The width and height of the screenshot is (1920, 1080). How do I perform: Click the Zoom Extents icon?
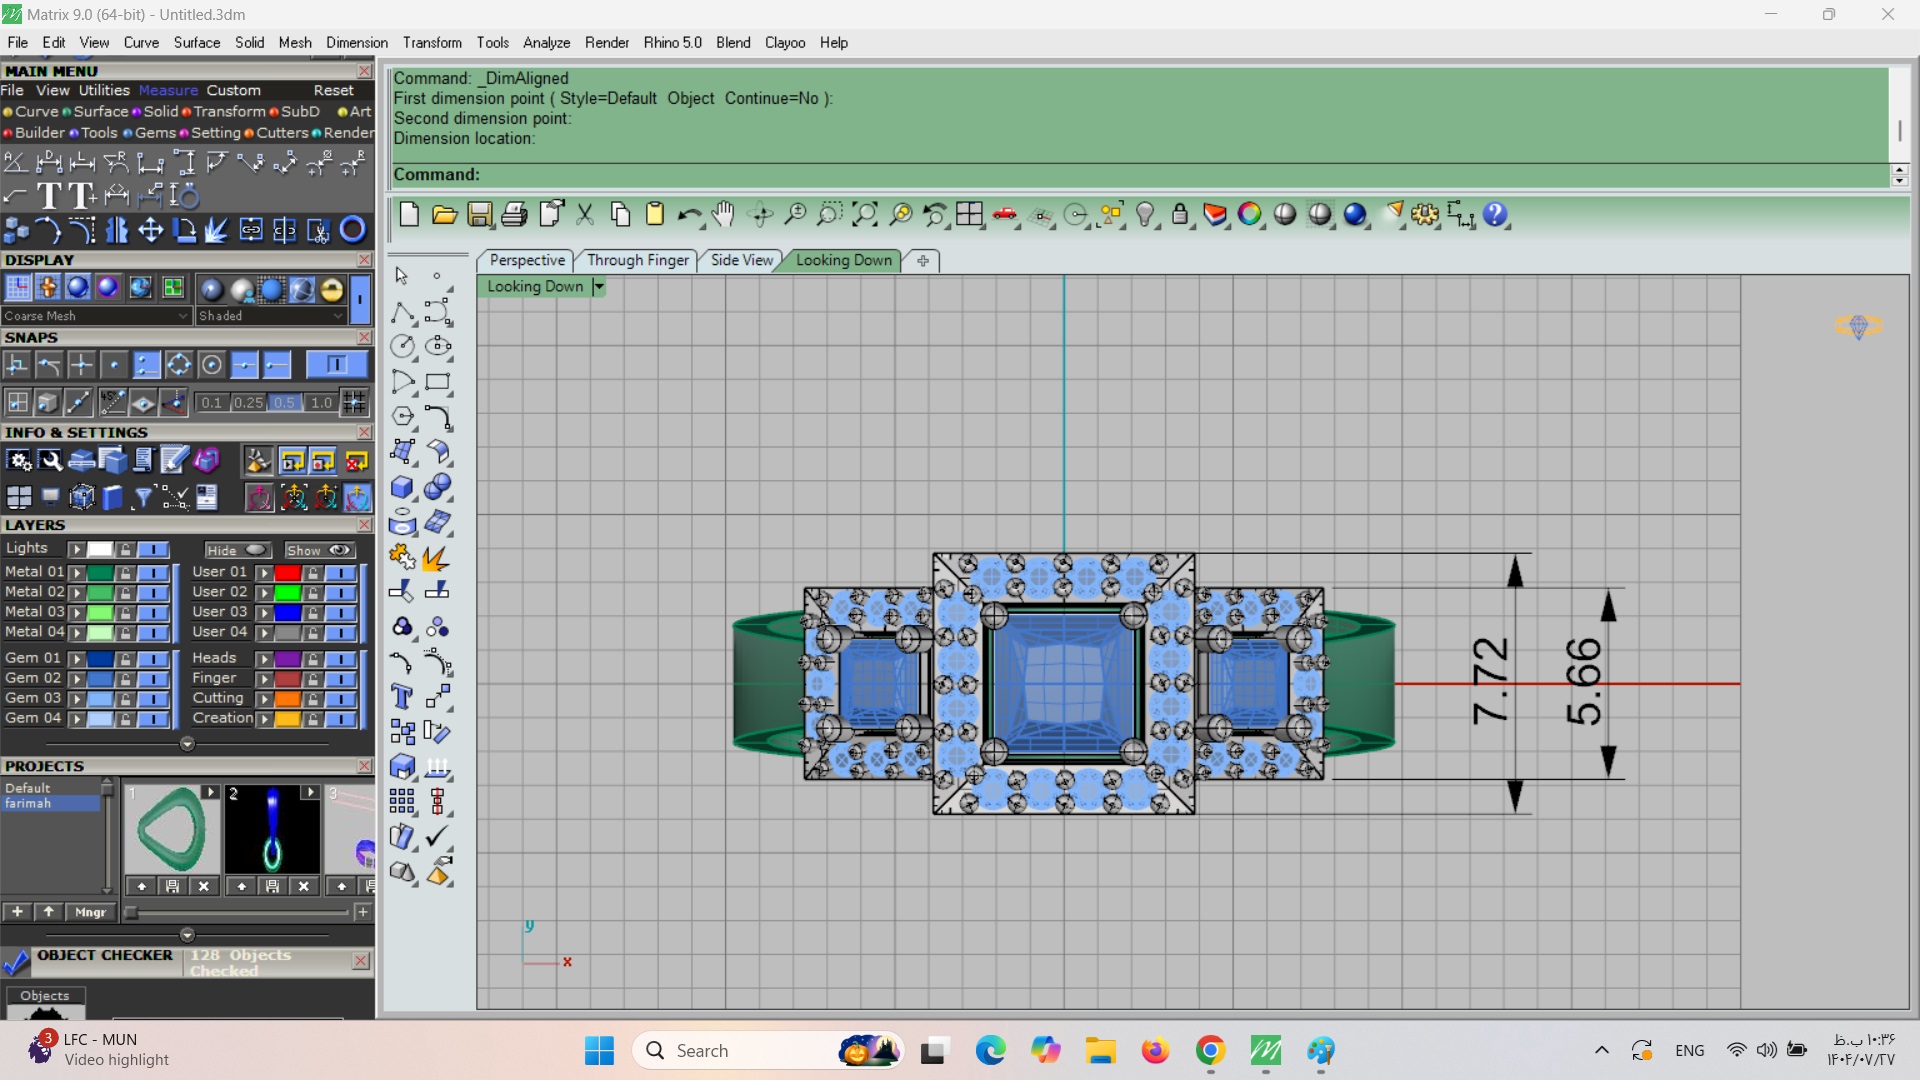865,215
